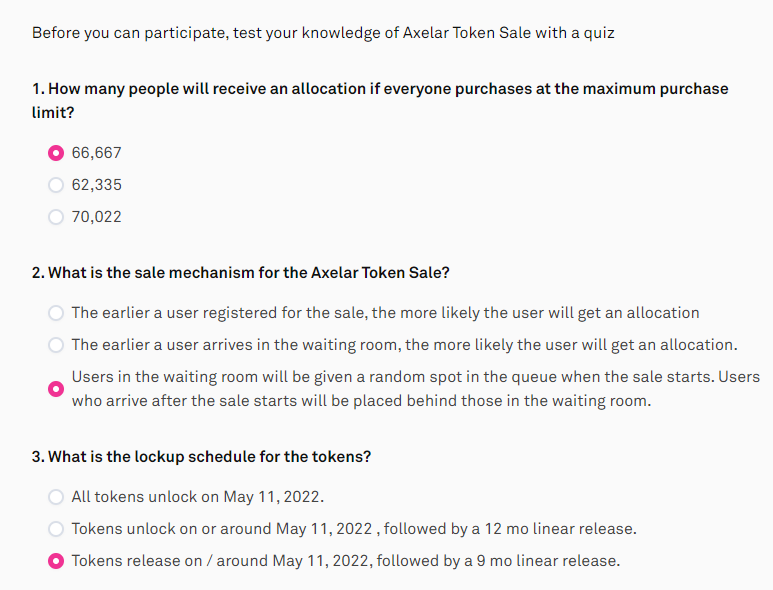Image resolution: width=773 pixels, height=590 pixels.
Task: Select the 12 mo linear release radio button
Action: pyautogui.click(x=56, y=529)
